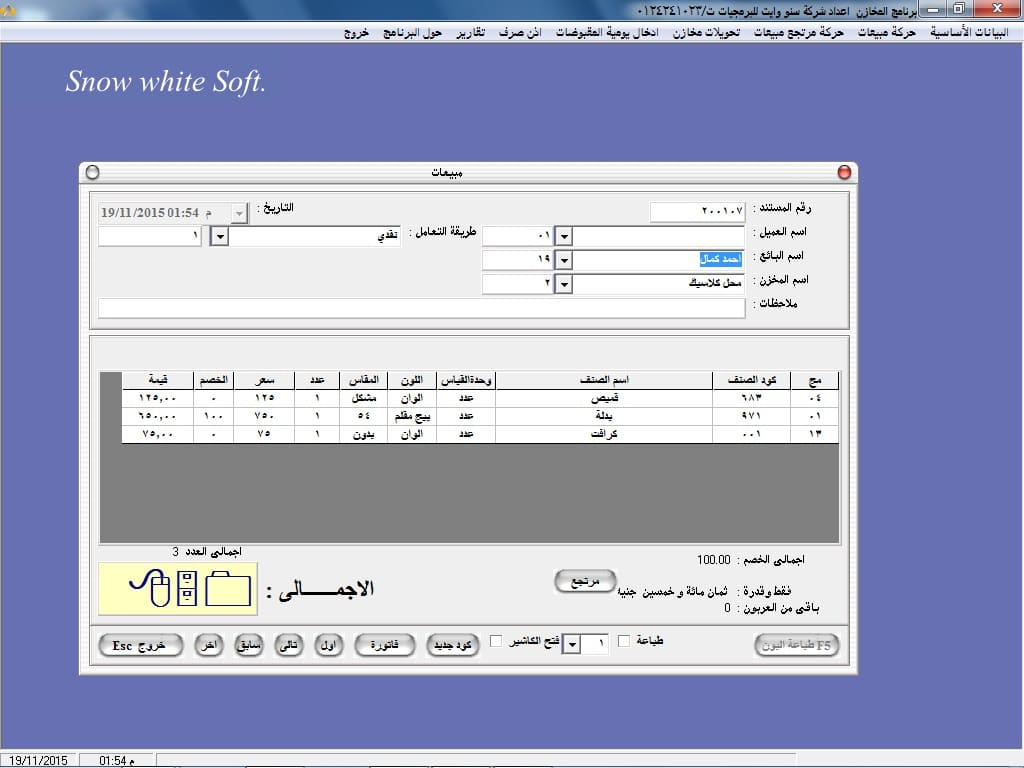Open the اذن صرف menu
Viewport: 1024px width, 768px height.
(x=520, y=32)
